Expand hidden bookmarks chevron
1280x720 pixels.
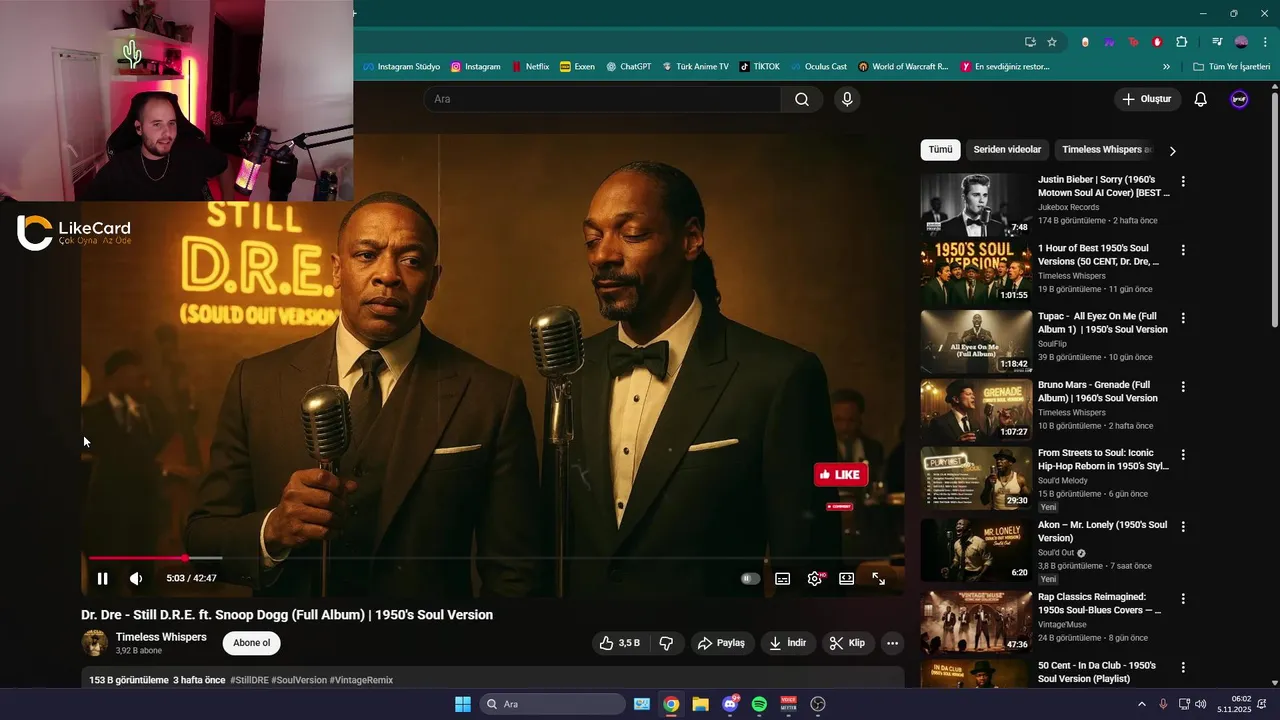point(1166,67)
